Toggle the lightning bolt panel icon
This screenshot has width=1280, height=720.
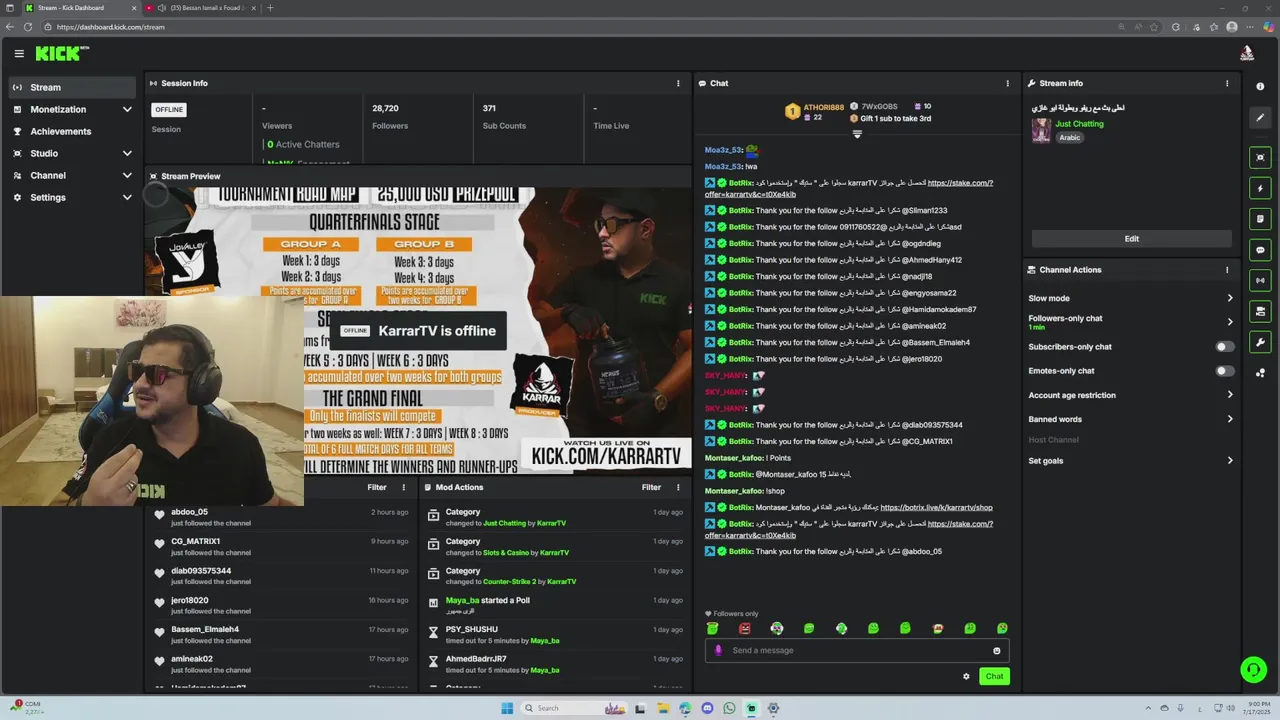[1260, 188]
